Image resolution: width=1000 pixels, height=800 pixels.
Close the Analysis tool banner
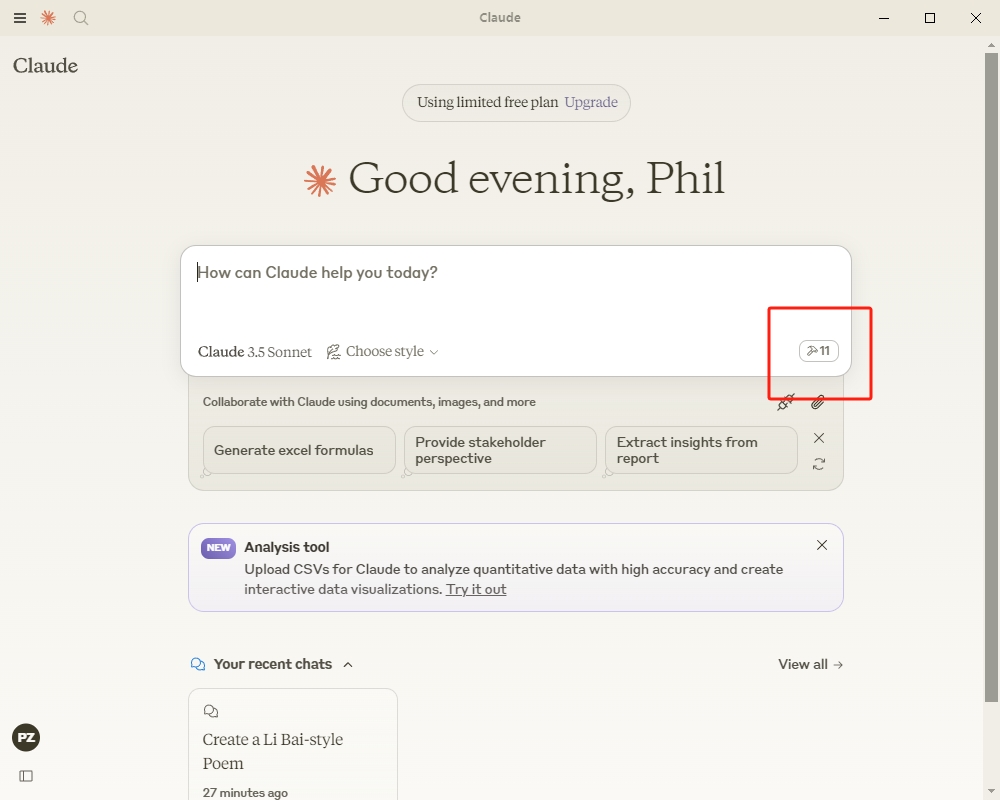point(822,545)
